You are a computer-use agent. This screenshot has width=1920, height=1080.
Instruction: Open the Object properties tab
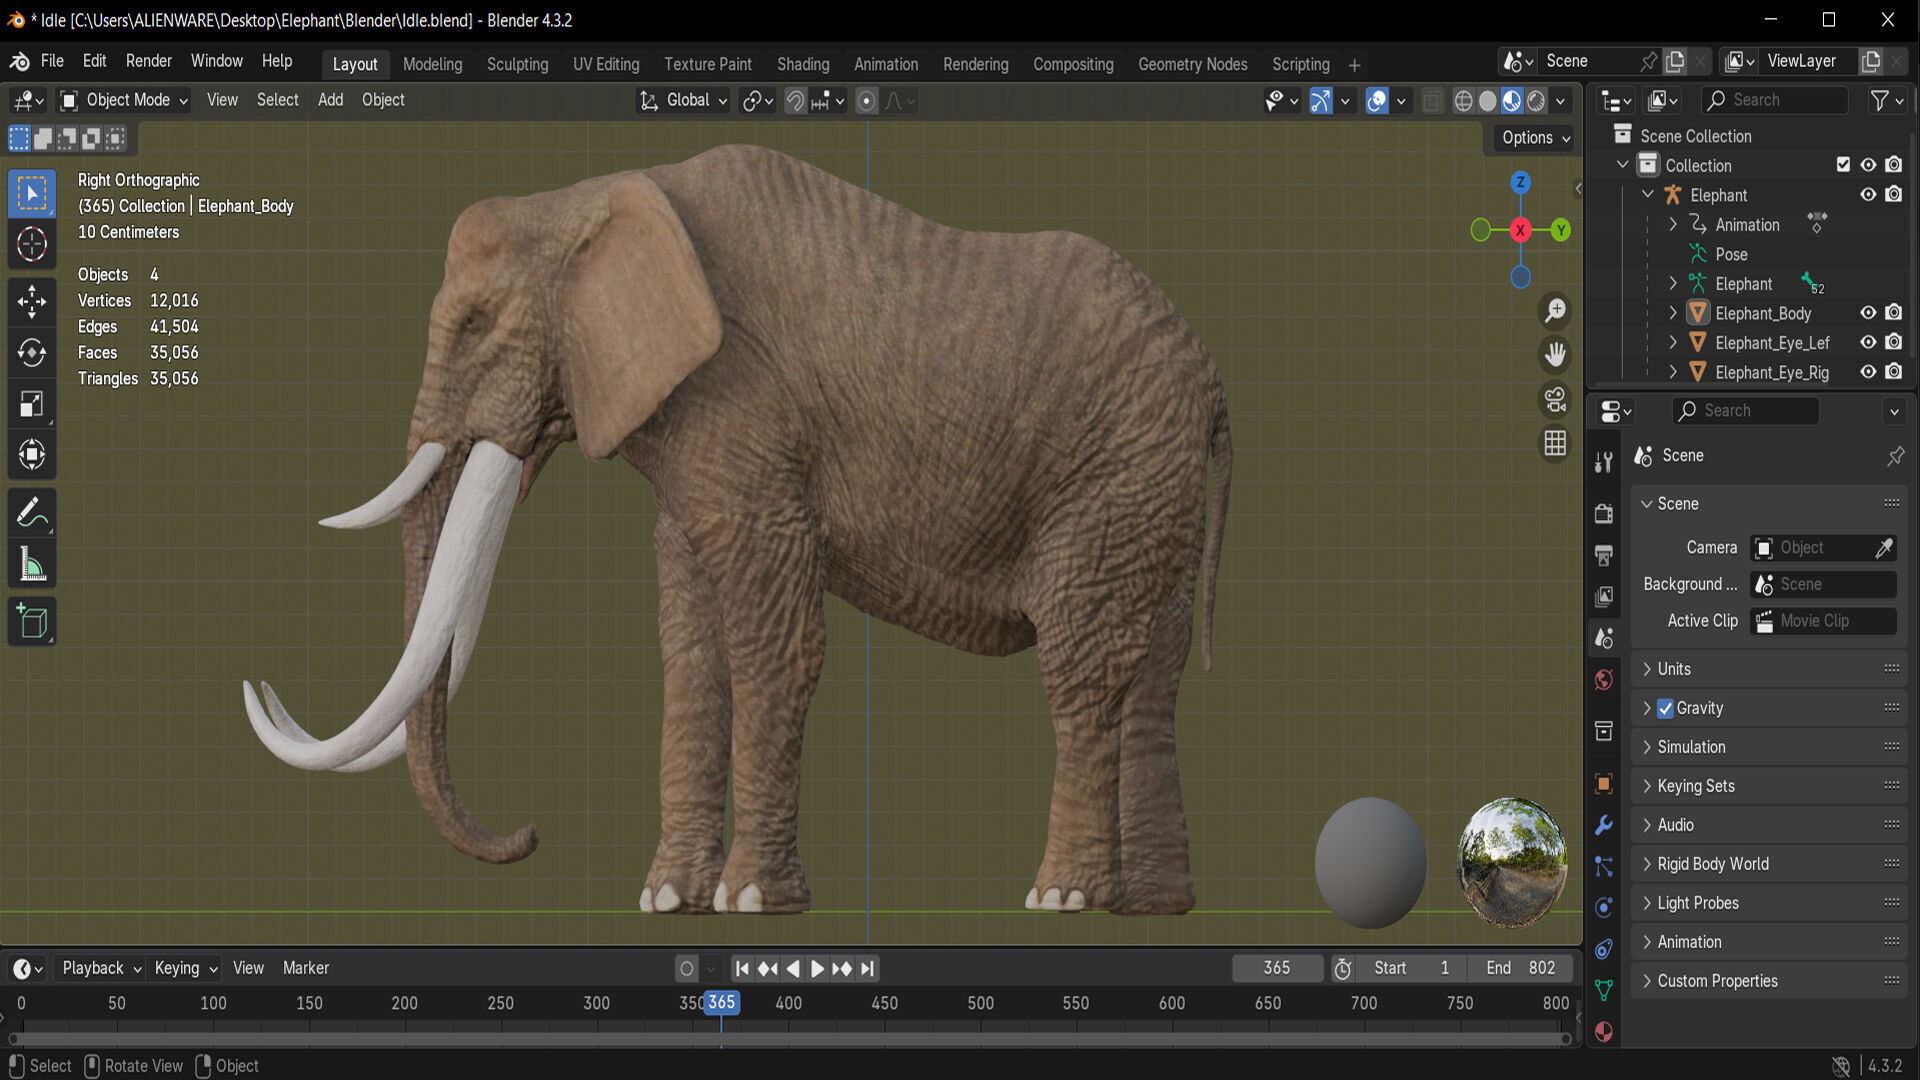(x=1604, y=784)
